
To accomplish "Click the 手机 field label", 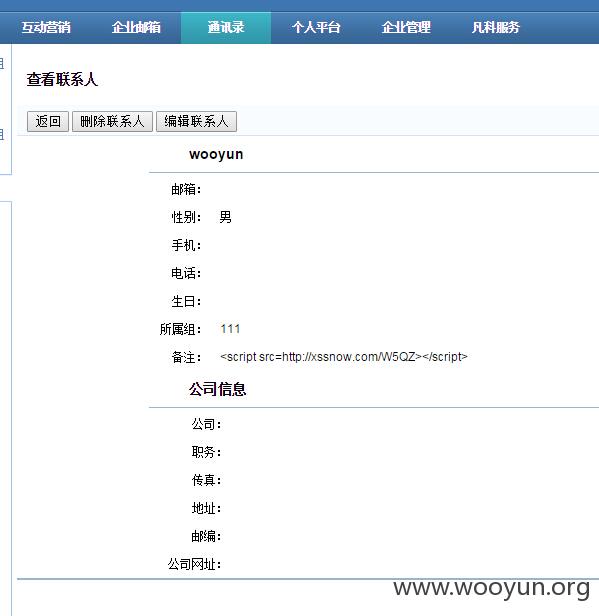I will click(x=186, y=246).
